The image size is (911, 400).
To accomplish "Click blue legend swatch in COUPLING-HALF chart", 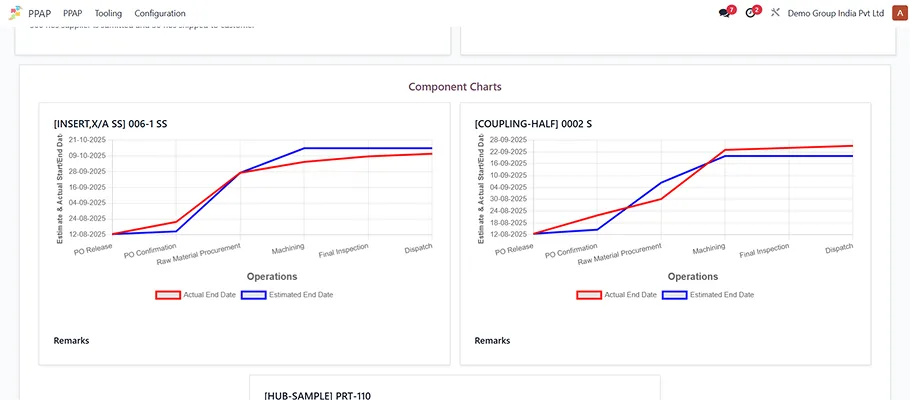I will [x=675, y=295].
